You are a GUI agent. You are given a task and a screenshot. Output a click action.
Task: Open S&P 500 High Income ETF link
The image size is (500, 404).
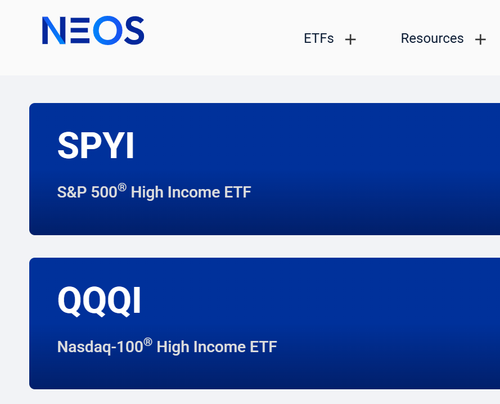154,192
